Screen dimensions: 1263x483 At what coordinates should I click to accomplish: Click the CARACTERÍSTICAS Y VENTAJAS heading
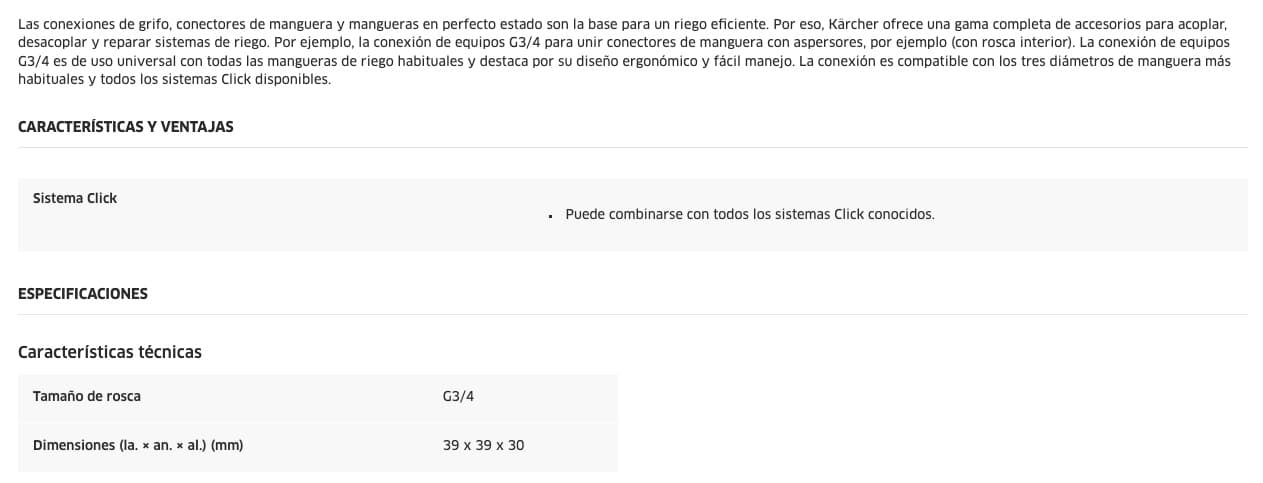[x=125, y=127]
